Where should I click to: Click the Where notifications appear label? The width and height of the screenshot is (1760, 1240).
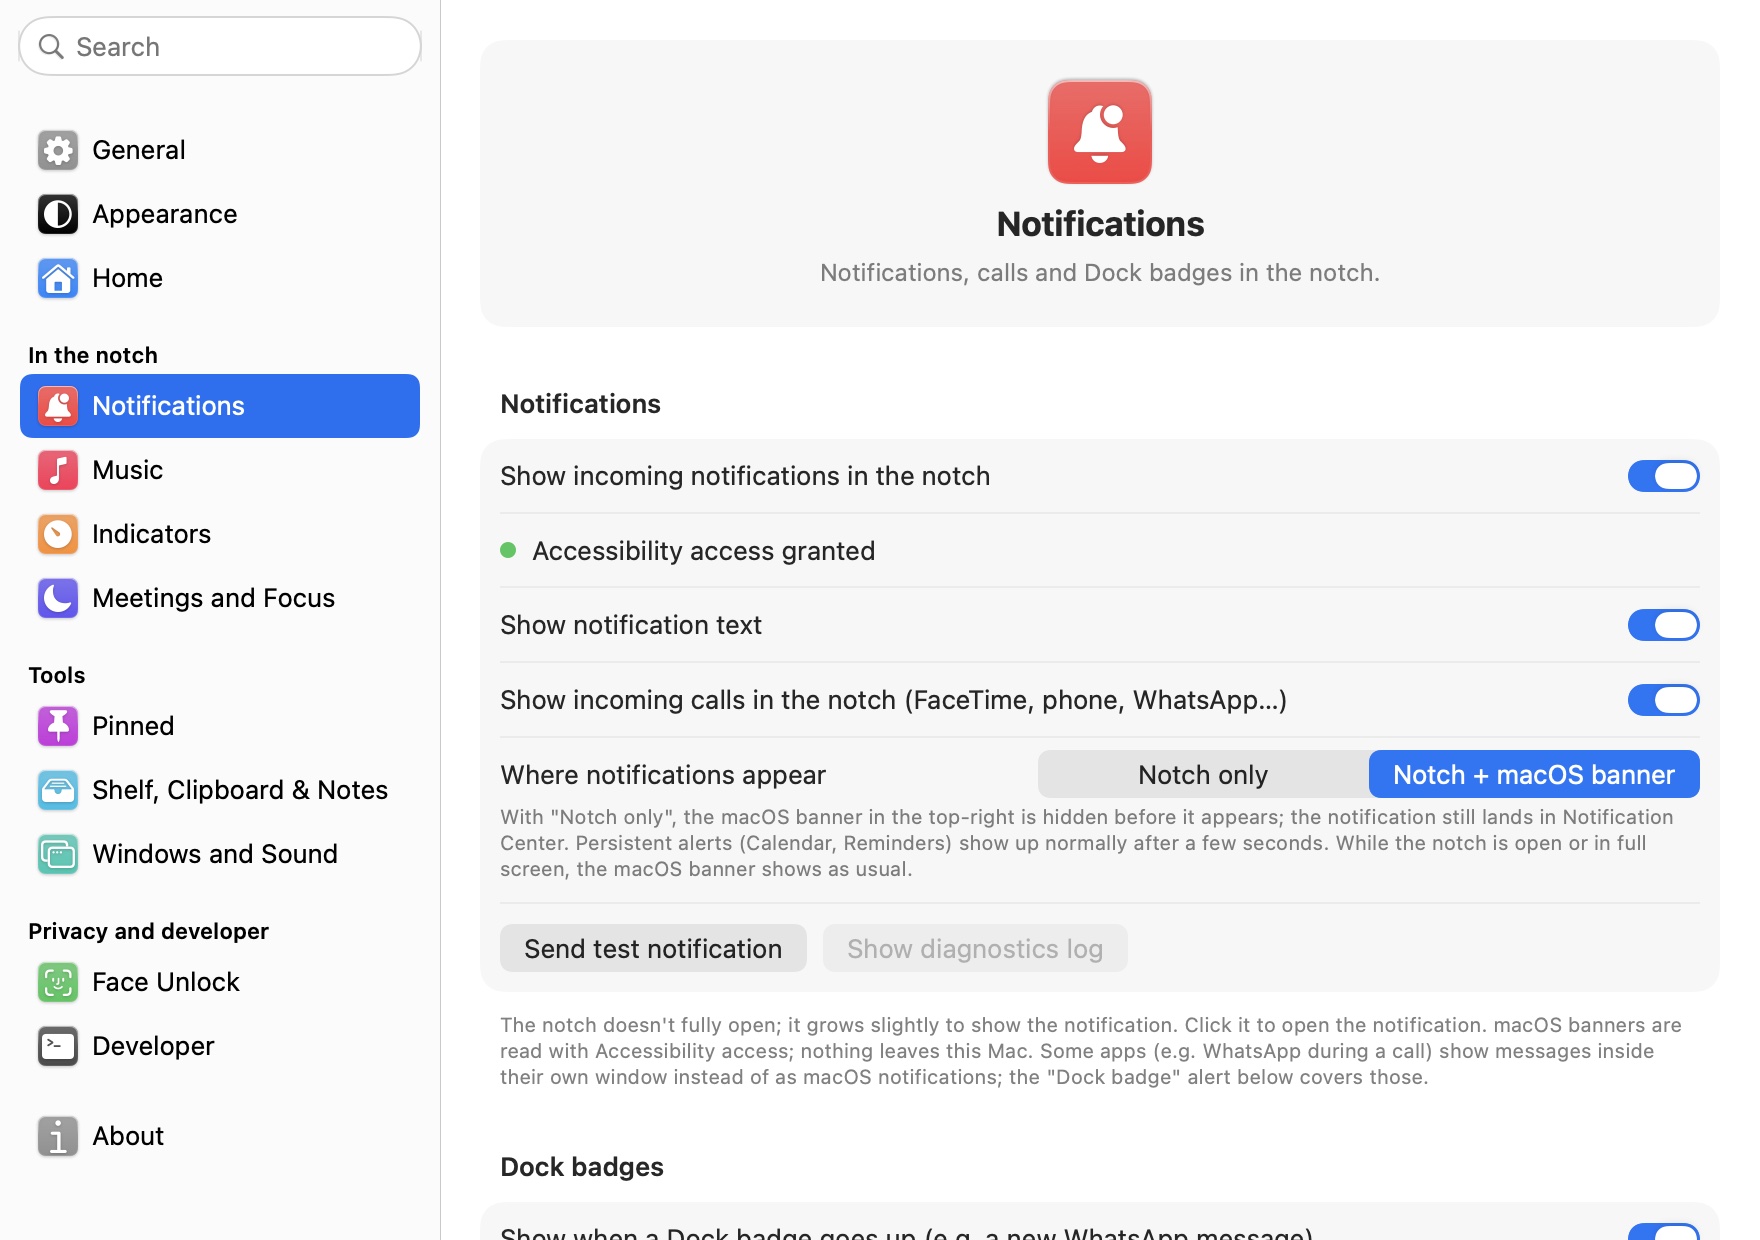(663, 775)
